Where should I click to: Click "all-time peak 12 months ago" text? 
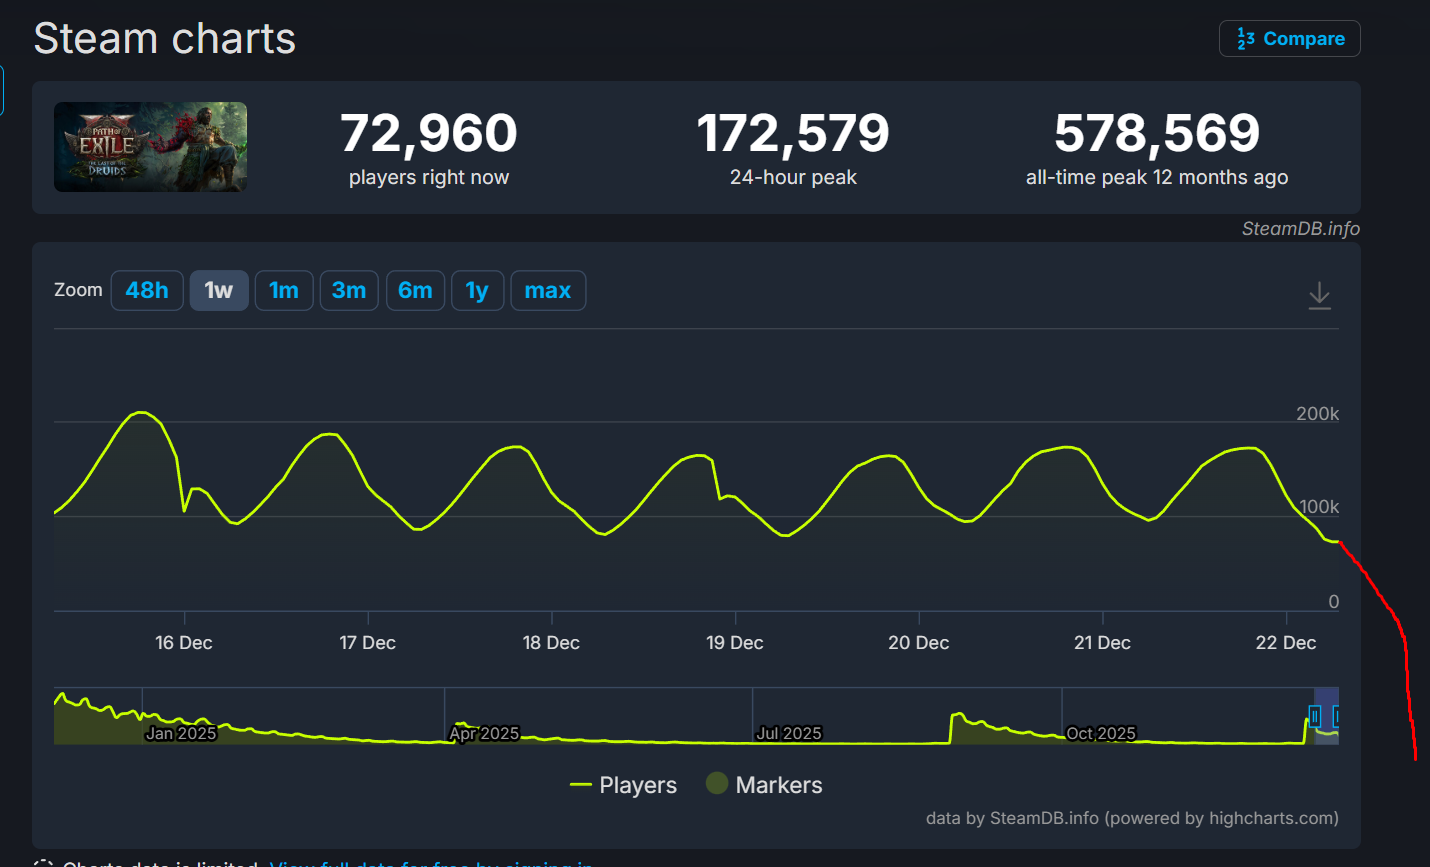pos(1157,178)
